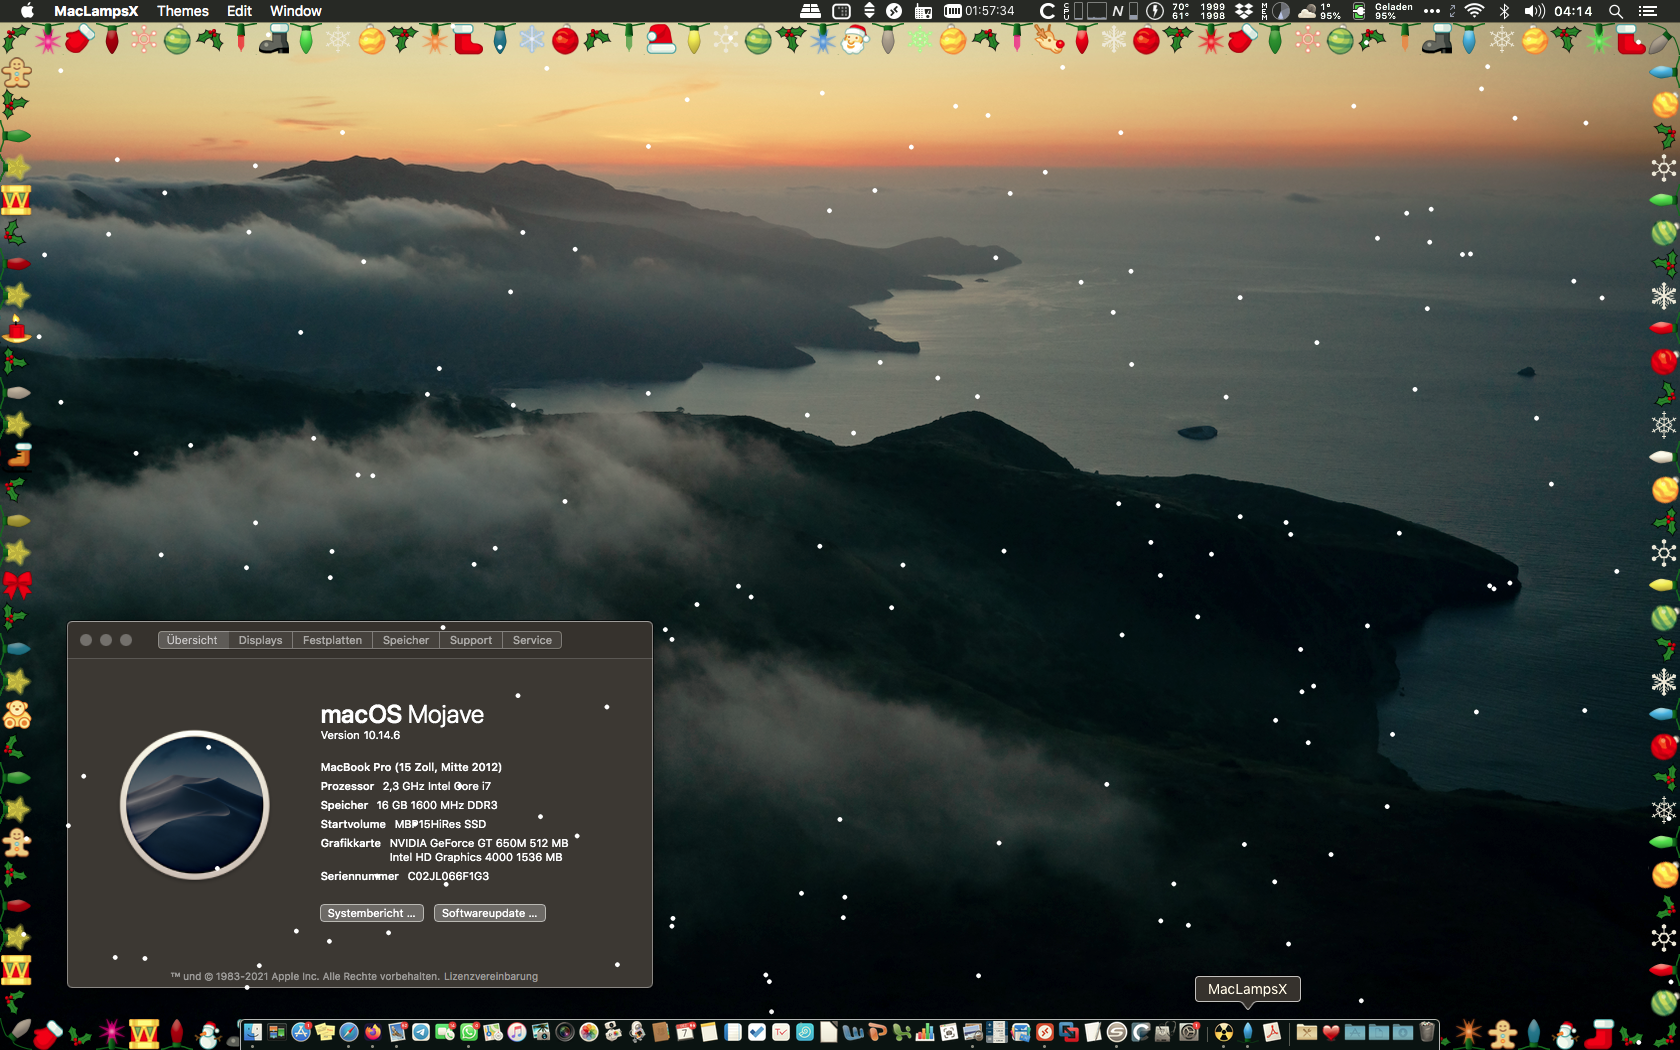Open the volume control in menu bar
This screenshot has width=1680, height=1050.
tap(1533, 11)
